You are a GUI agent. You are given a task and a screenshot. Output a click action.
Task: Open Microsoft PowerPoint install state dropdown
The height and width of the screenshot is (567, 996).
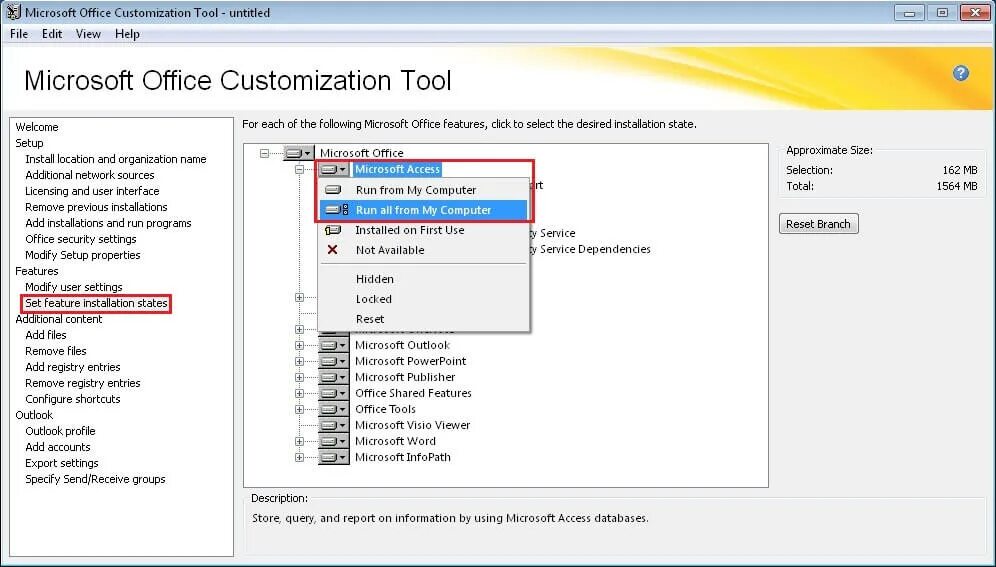(333, 361)
